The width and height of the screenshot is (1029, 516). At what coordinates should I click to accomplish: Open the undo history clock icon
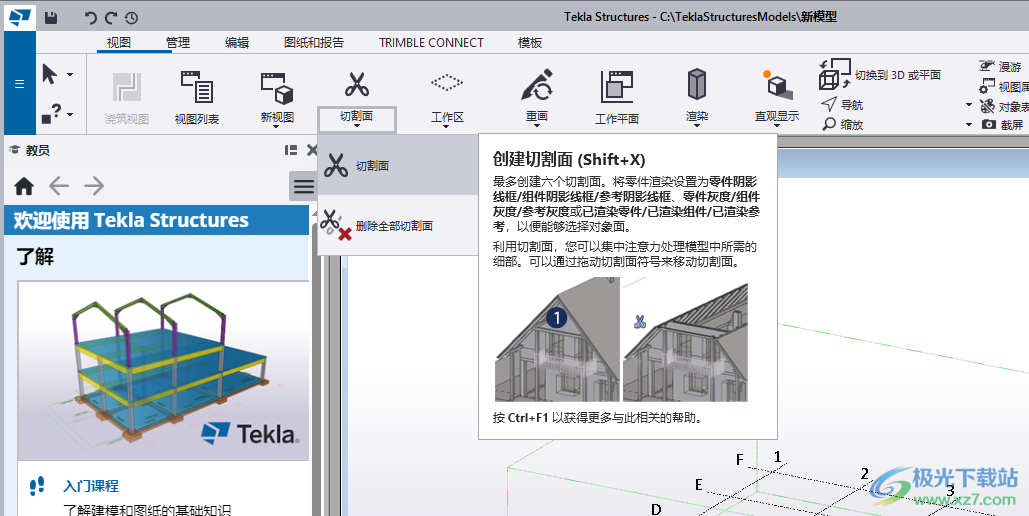131,18
